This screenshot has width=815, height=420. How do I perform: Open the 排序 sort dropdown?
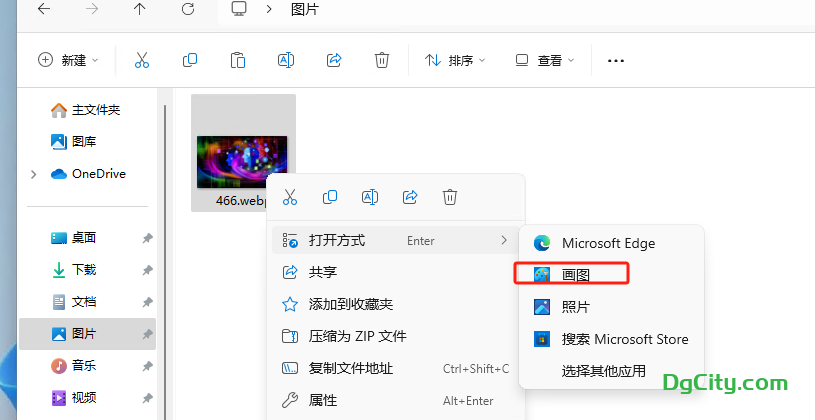455,60
